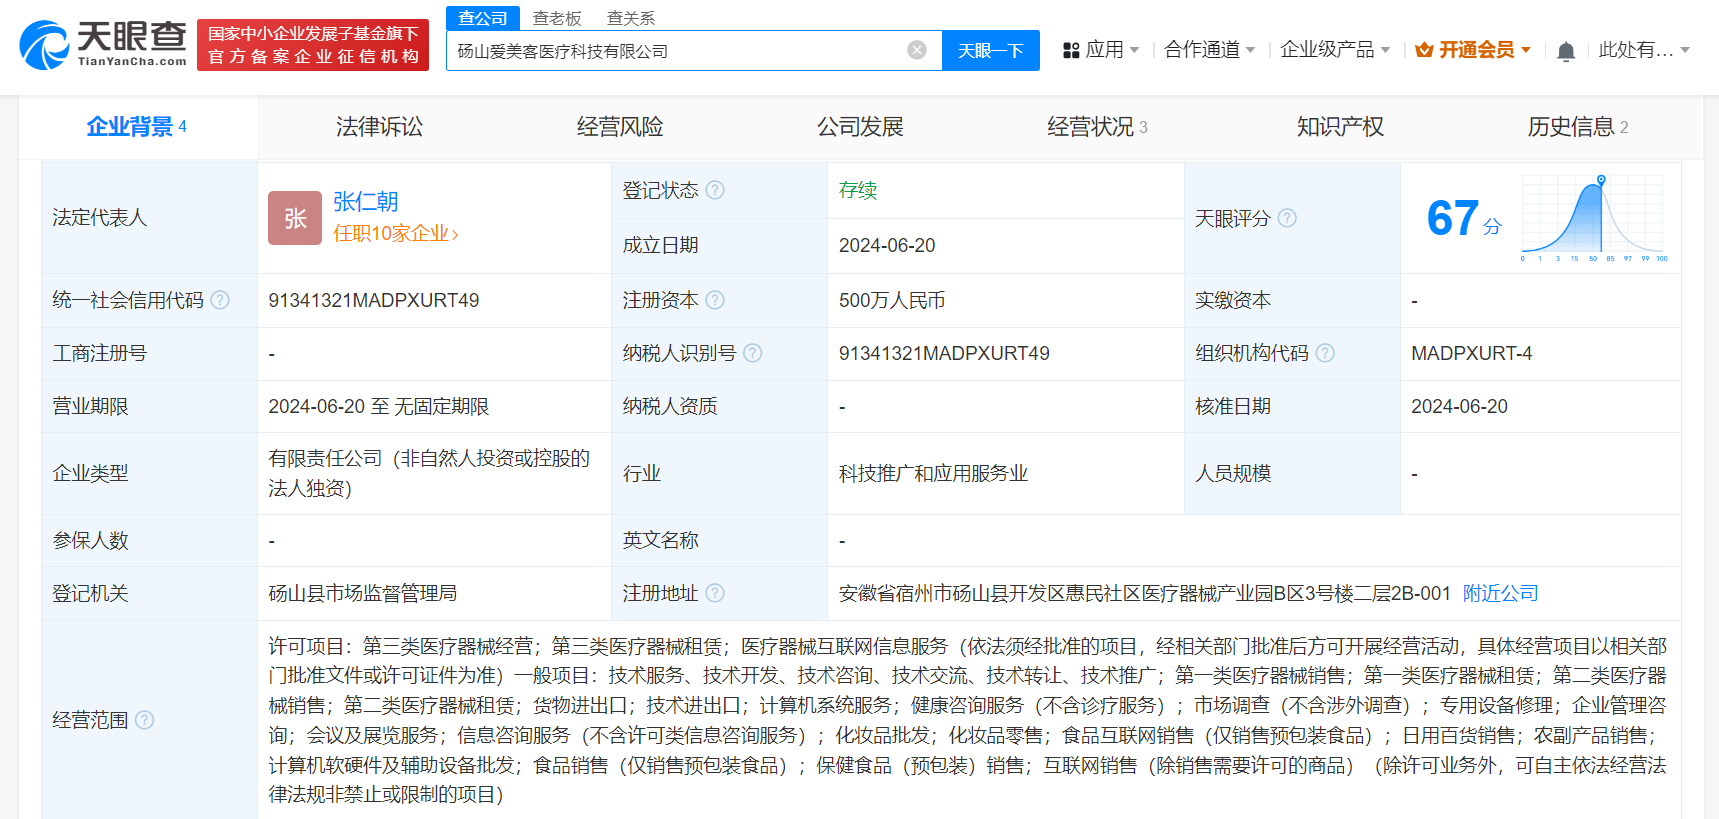Open 张仁朝 legal representative link
Screen dimensions: 1719x819
[x=365, y=202]
